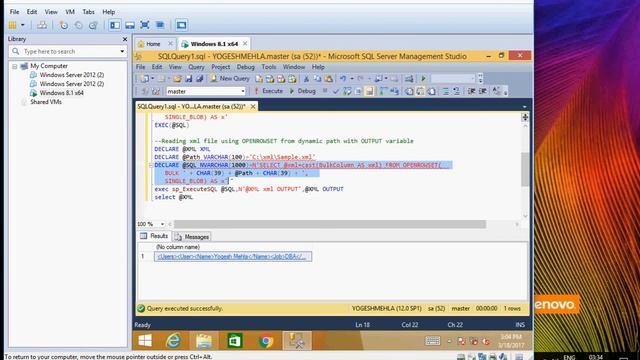Screen dimensions: 640x360
Task: Open the New Project dropdown arrow
Action: [x=152, y=78]
